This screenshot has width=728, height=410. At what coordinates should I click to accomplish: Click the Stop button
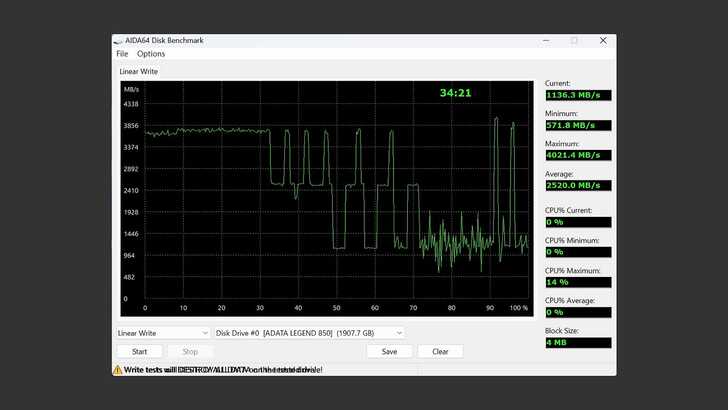tap(190, 352)
